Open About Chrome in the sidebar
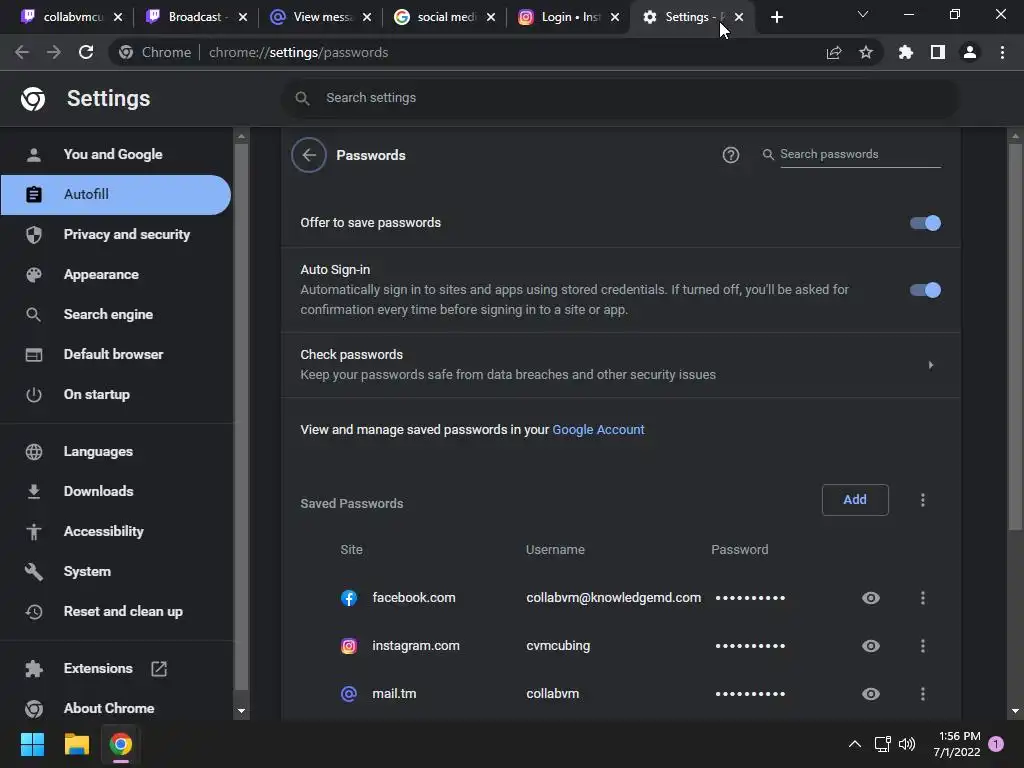Image resolution: width=1024 pixels, height=768 pixels. pyautogui.click(x=116, y=708)
